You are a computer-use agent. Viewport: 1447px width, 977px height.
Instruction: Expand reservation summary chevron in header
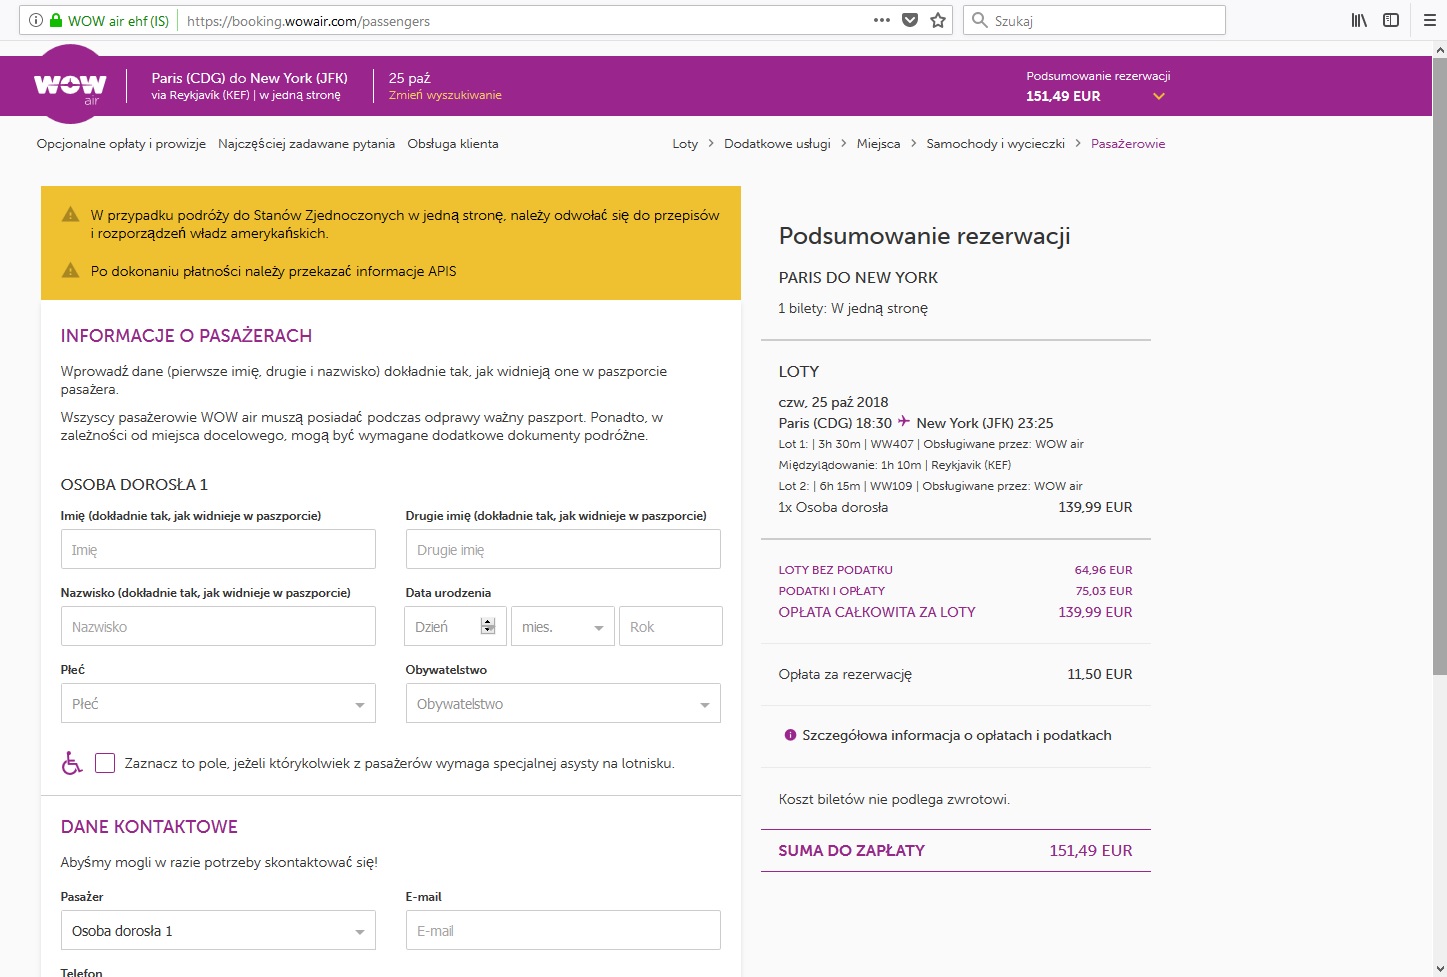pyautogui.click(x=1159, y=97)
